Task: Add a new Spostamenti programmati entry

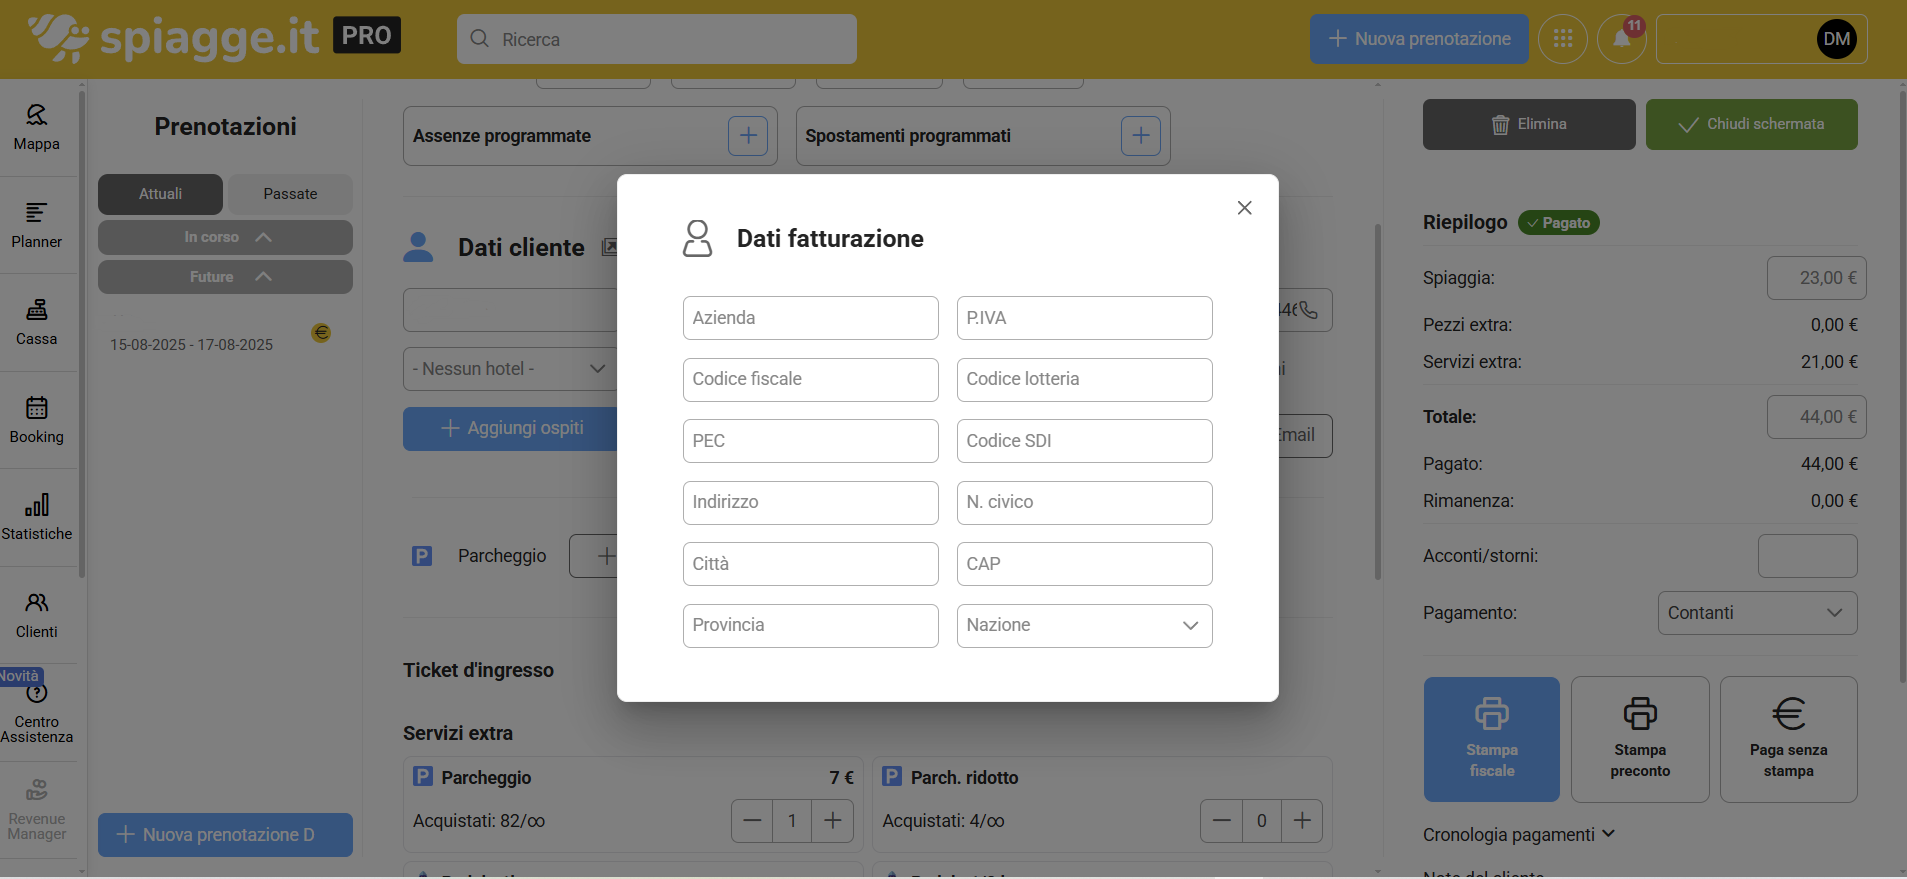Action: [1141, 136]
